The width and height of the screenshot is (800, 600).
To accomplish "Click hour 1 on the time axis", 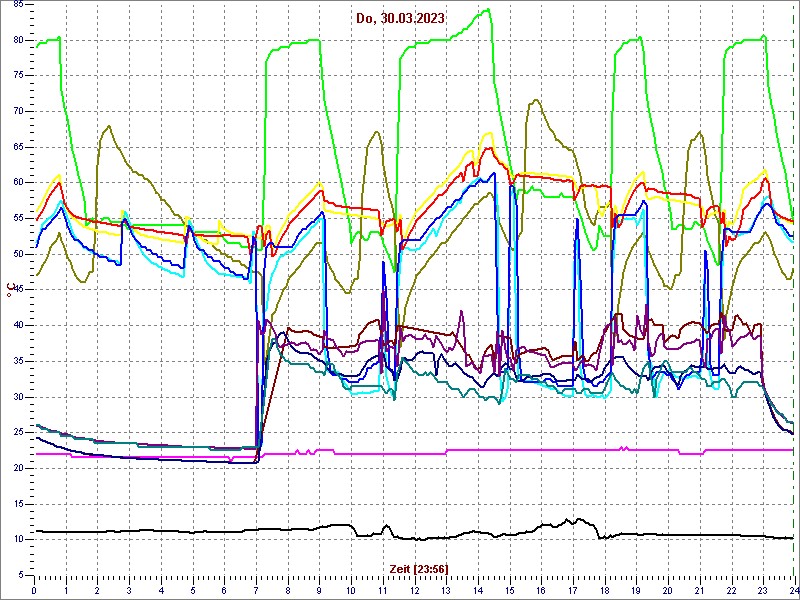I will pos(66,588).
